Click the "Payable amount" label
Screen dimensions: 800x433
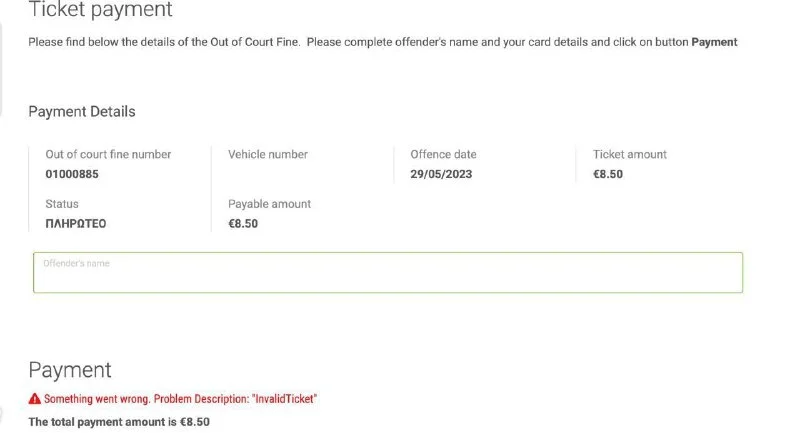(x=269, y=204)
